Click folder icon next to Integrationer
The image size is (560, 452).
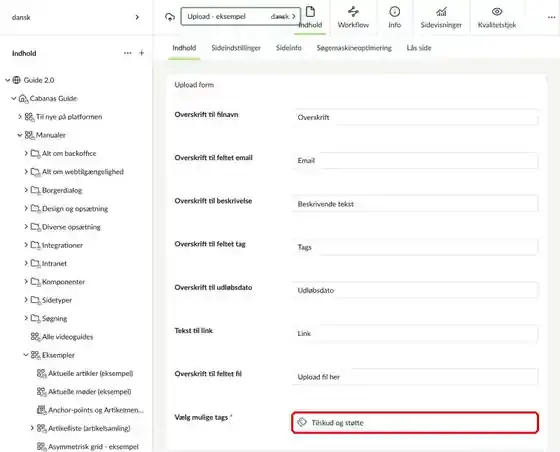coord(35,245)
